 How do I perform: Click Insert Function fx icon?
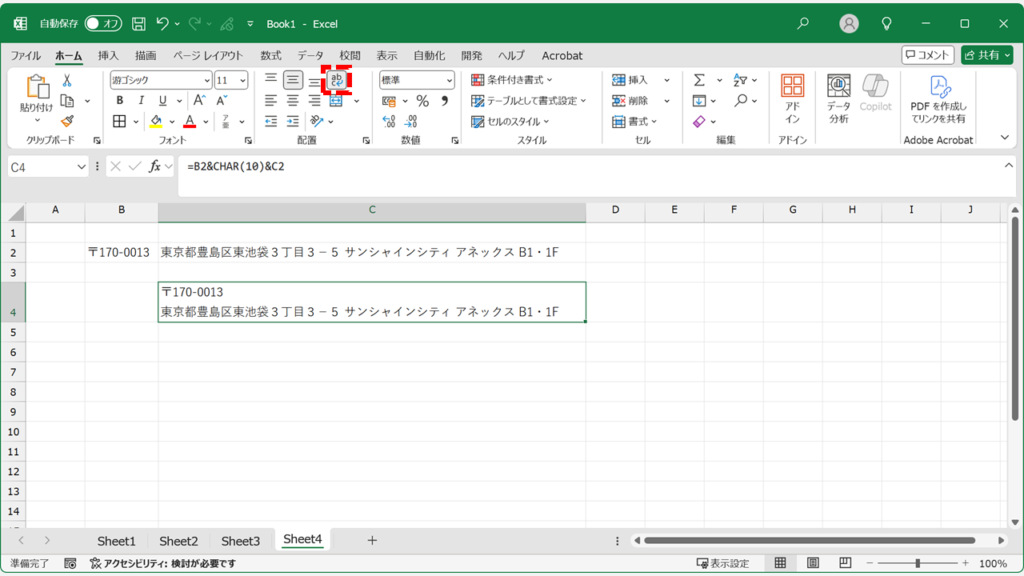tap(155, 167)
